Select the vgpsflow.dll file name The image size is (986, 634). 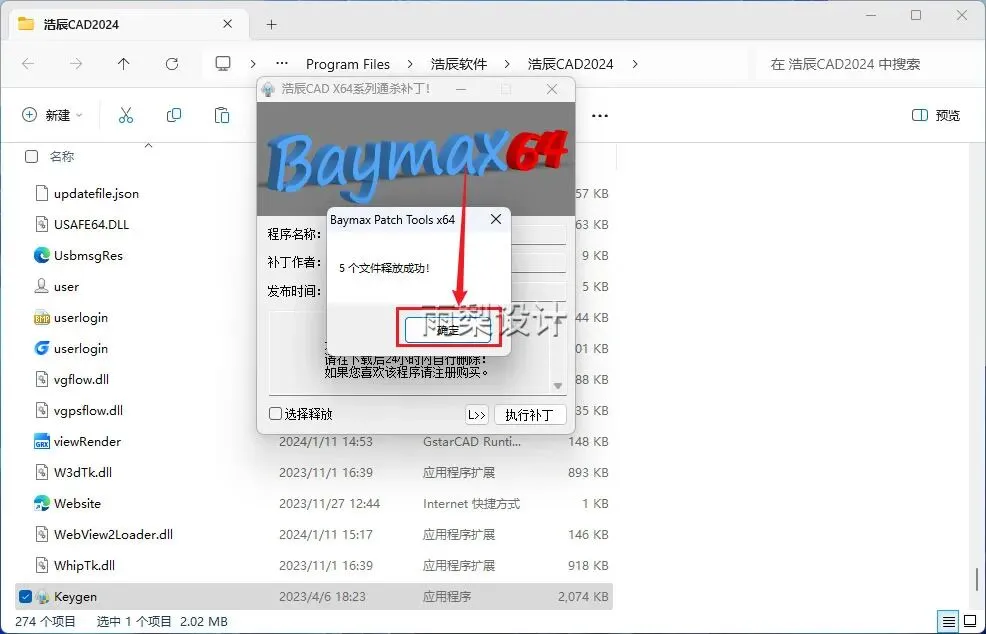(x=88, y=410)
